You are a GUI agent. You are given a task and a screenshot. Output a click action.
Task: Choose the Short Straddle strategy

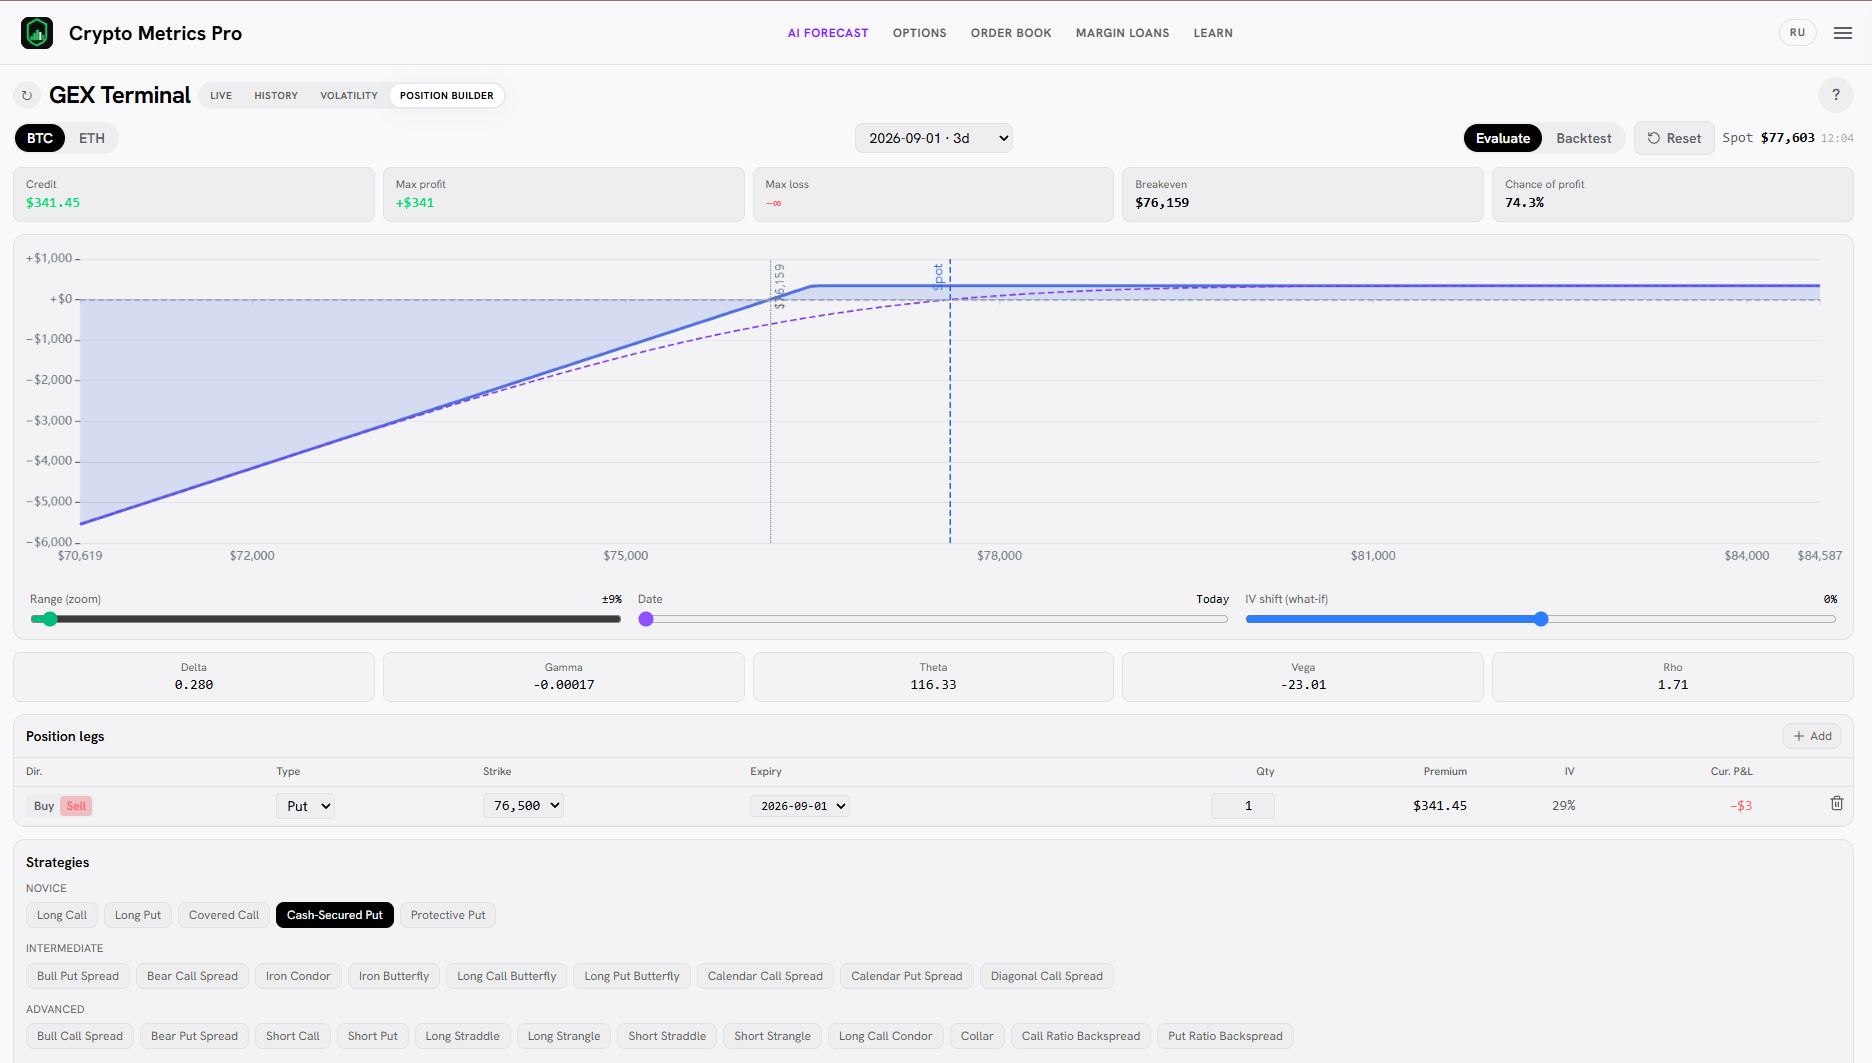(667, 1036)
